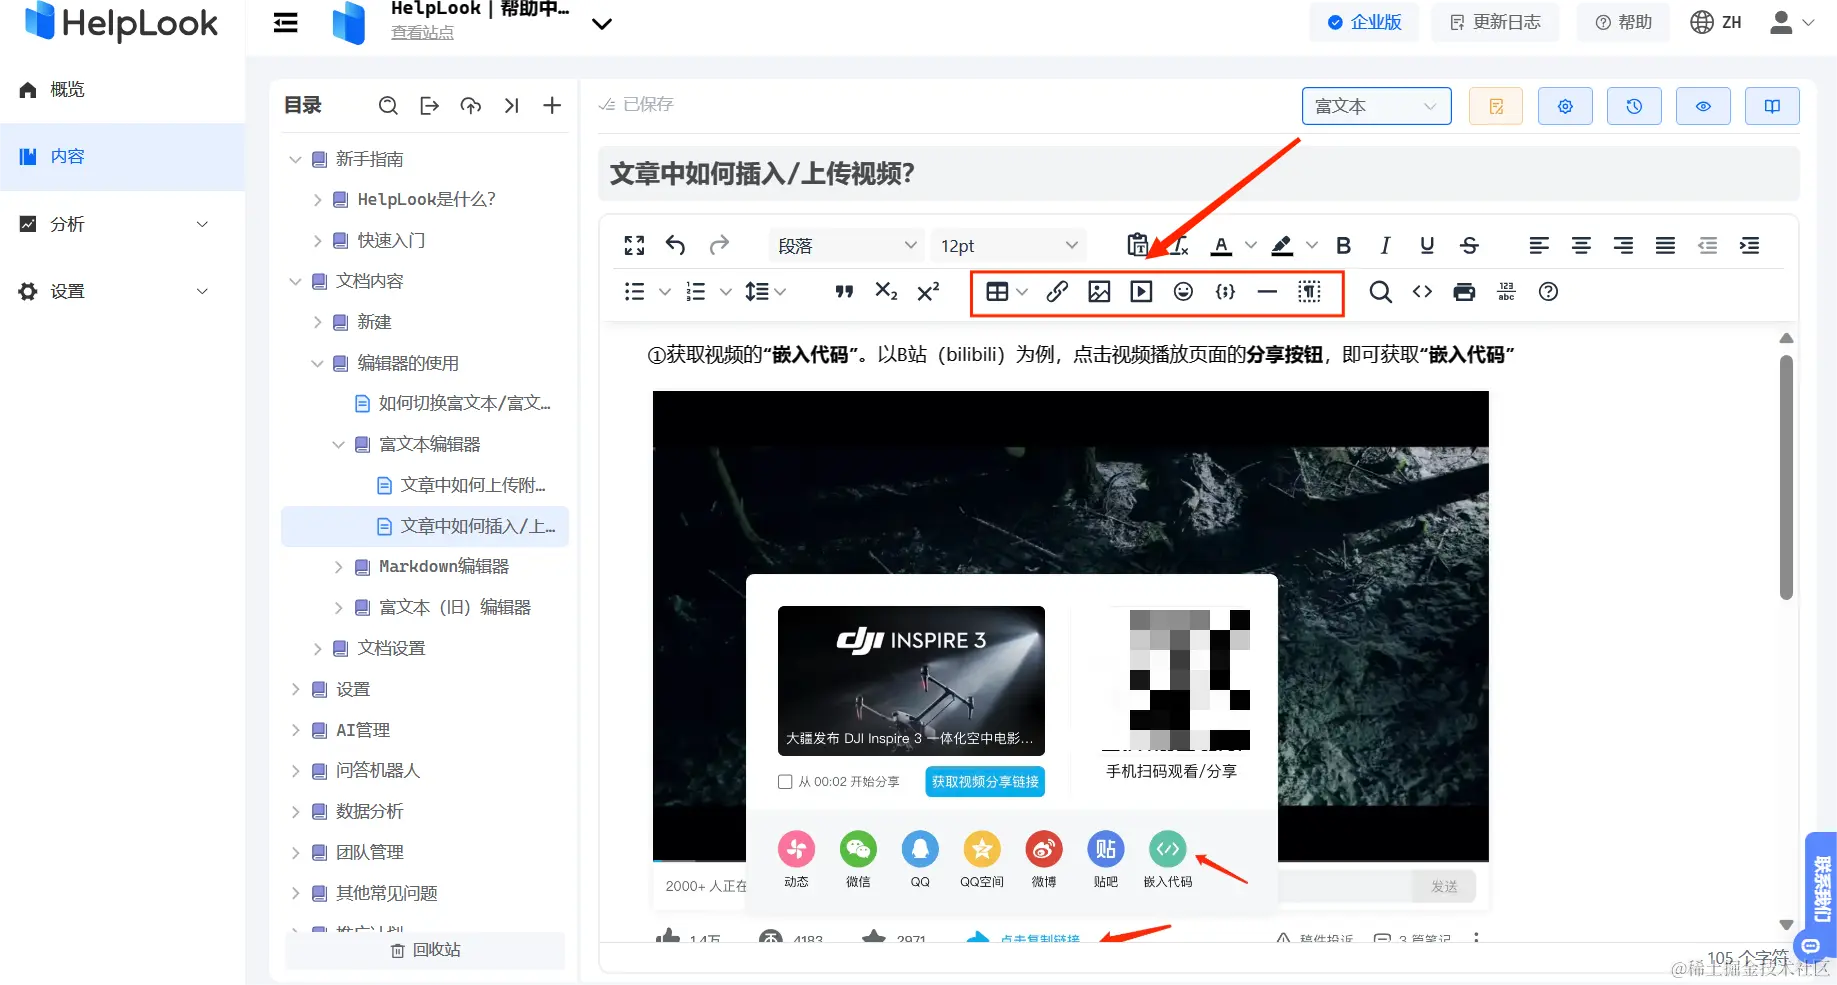Toggle underline formatting
The image size is (1837, 985).
[x=1427, y=245]
